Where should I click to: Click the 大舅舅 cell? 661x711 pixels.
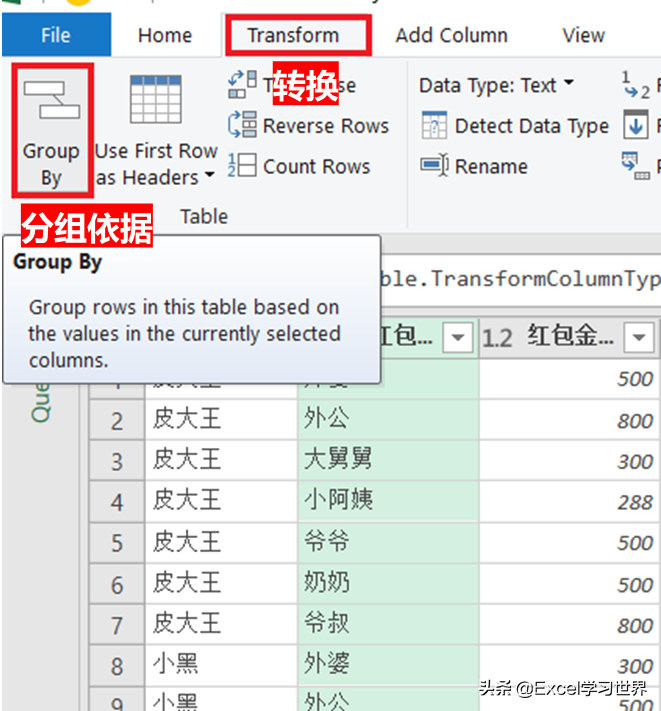coord(389,460)
